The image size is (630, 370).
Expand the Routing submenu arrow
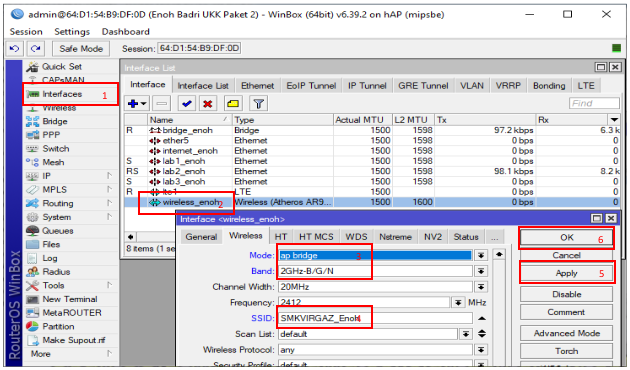pos(110,203)
